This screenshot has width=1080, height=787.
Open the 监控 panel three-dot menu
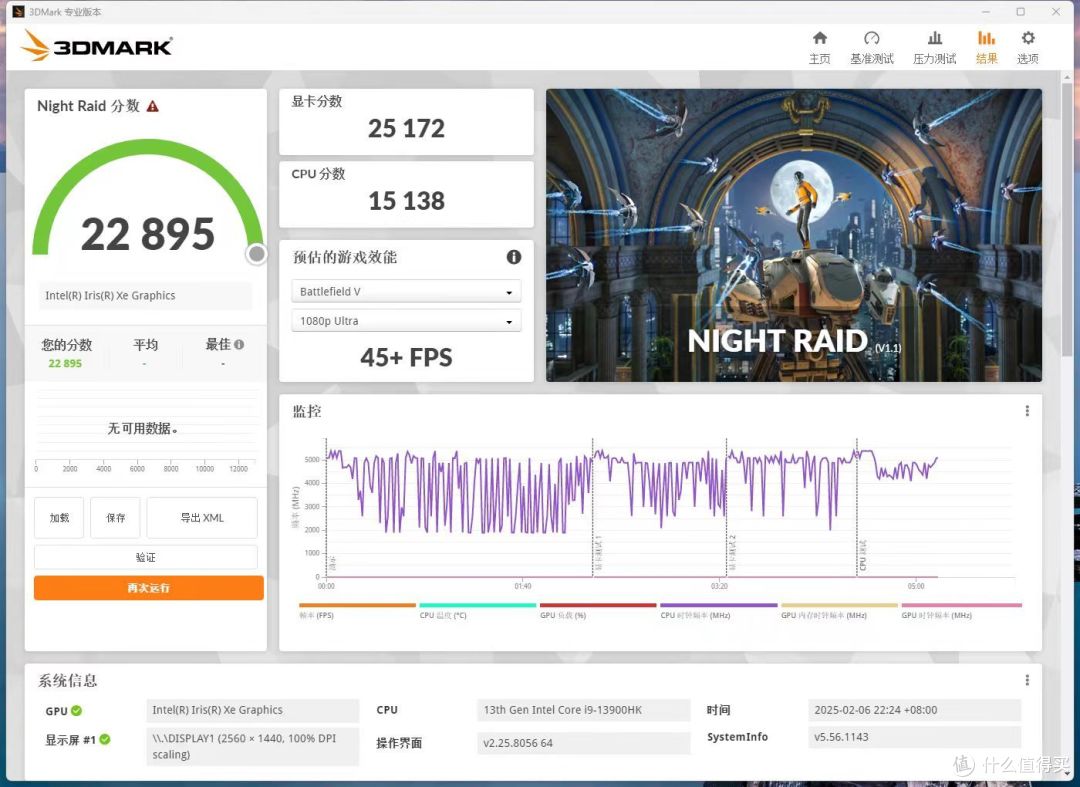tap(1027, 410)
